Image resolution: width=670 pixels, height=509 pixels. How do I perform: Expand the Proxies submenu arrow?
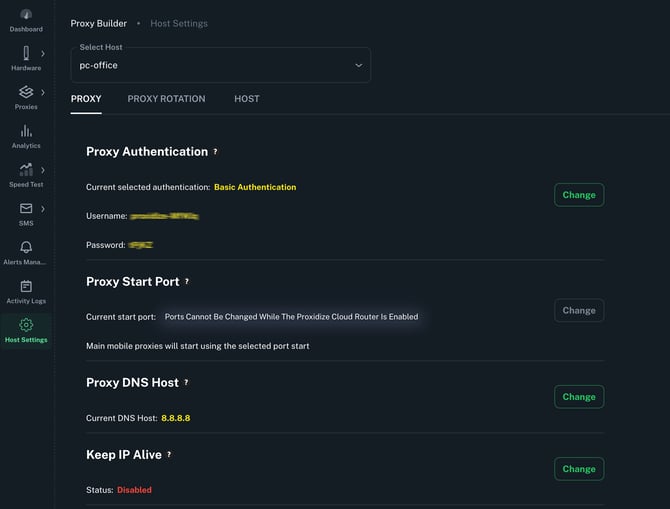coord(43,93)
